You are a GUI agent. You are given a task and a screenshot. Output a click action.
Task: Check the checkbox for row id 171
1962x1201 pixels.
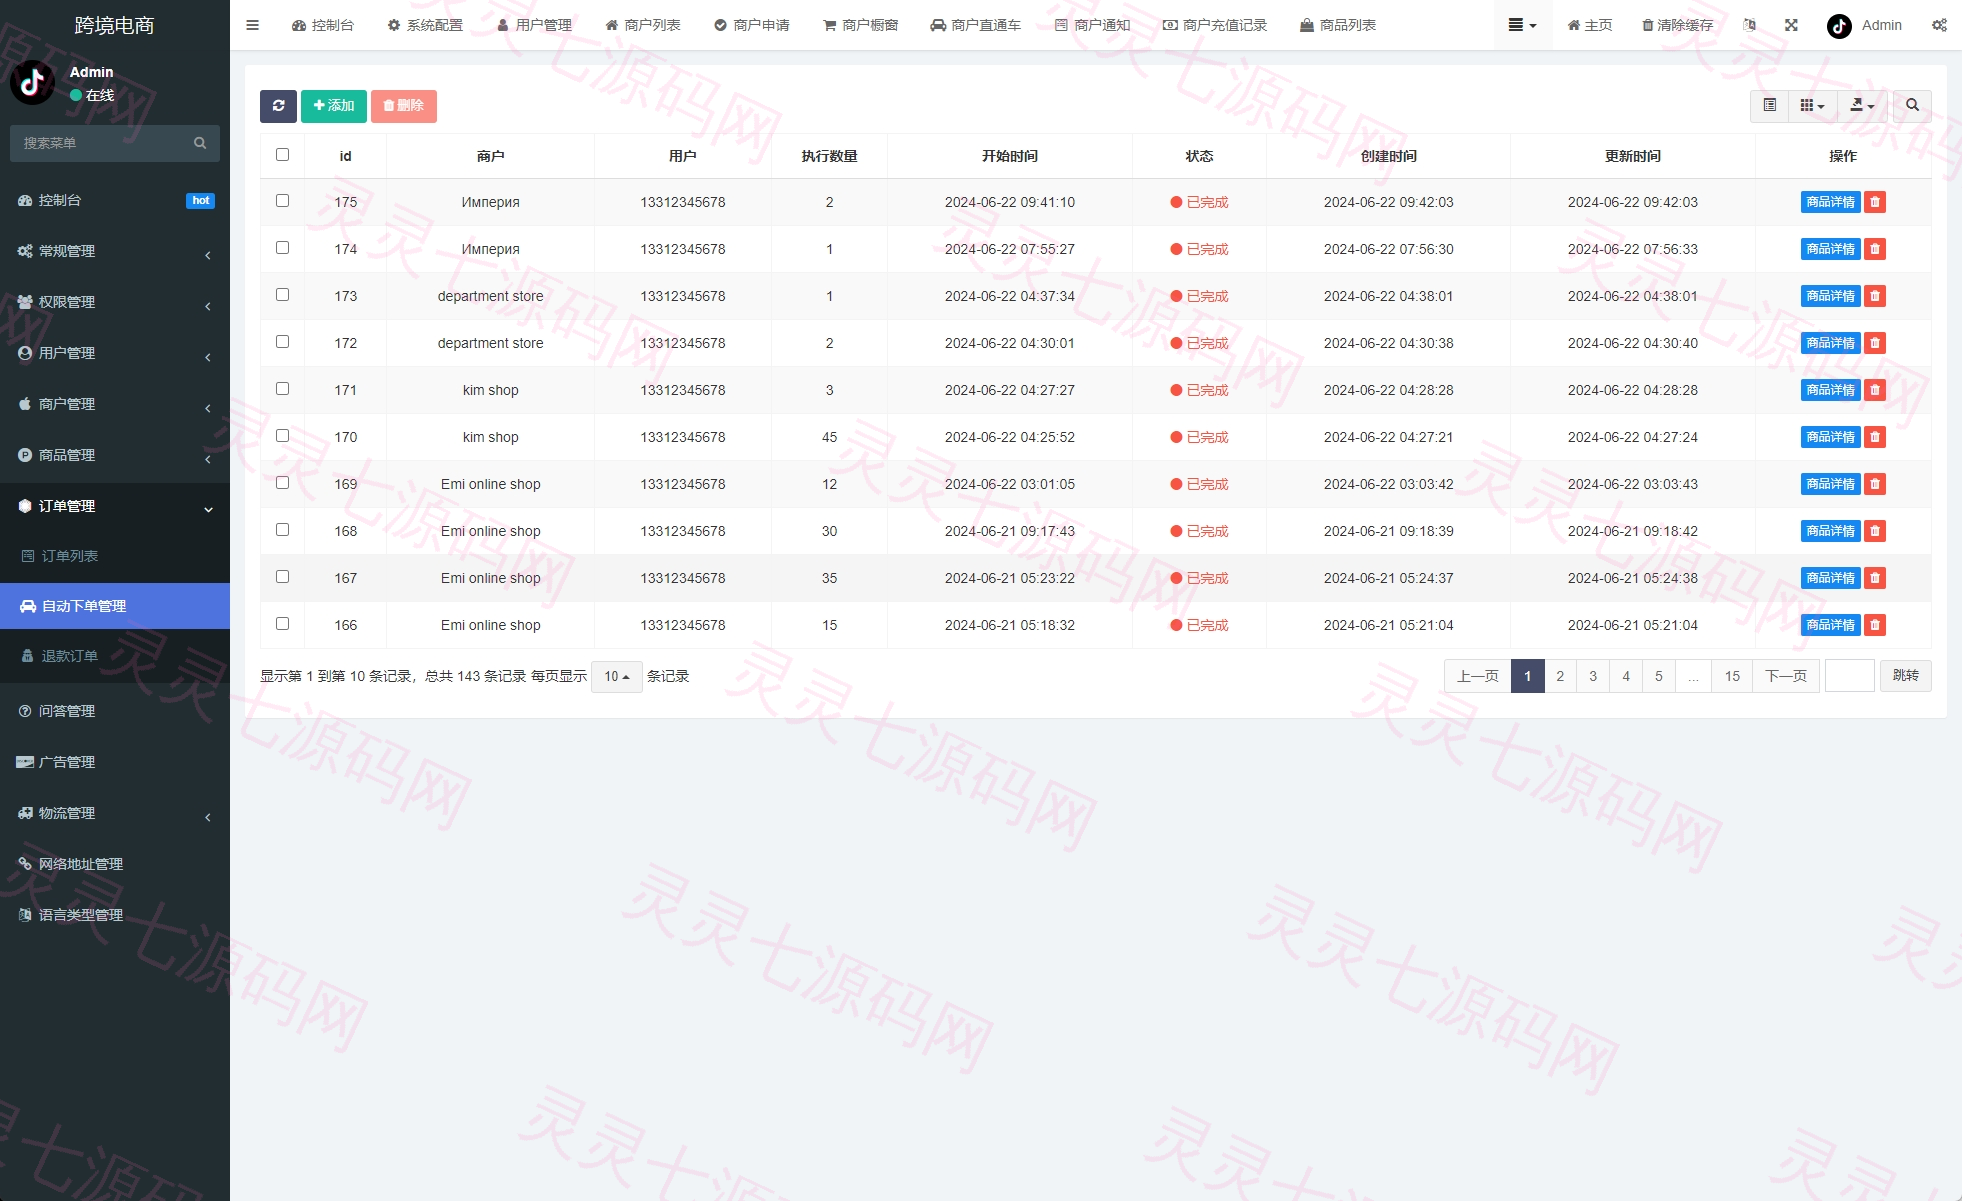click(282, 389)
